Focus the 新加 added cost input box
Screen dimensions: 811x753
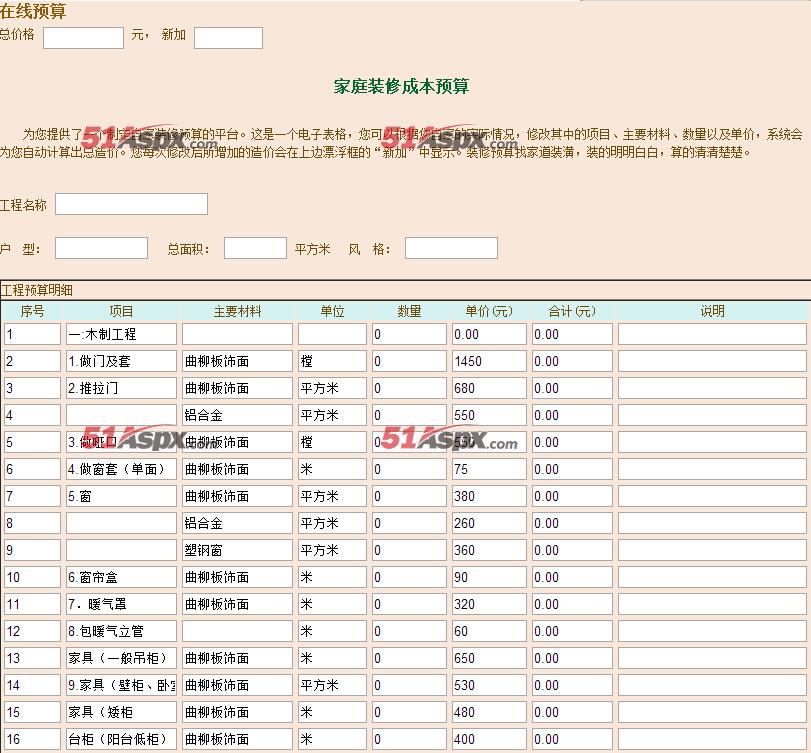[228, 38]
